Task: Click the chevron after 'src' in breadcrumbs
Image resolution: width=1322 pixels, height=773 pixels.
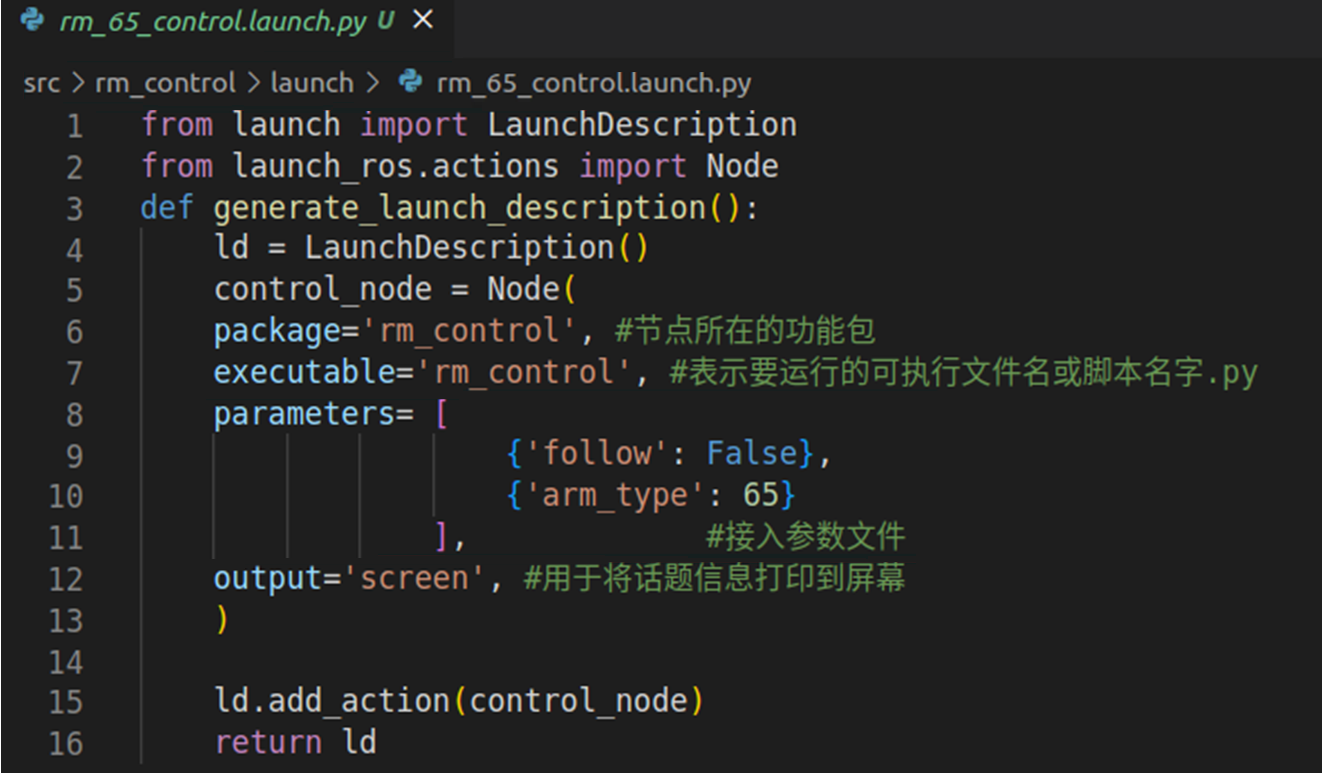Action: pyautogui.click(x=78, y=83)
